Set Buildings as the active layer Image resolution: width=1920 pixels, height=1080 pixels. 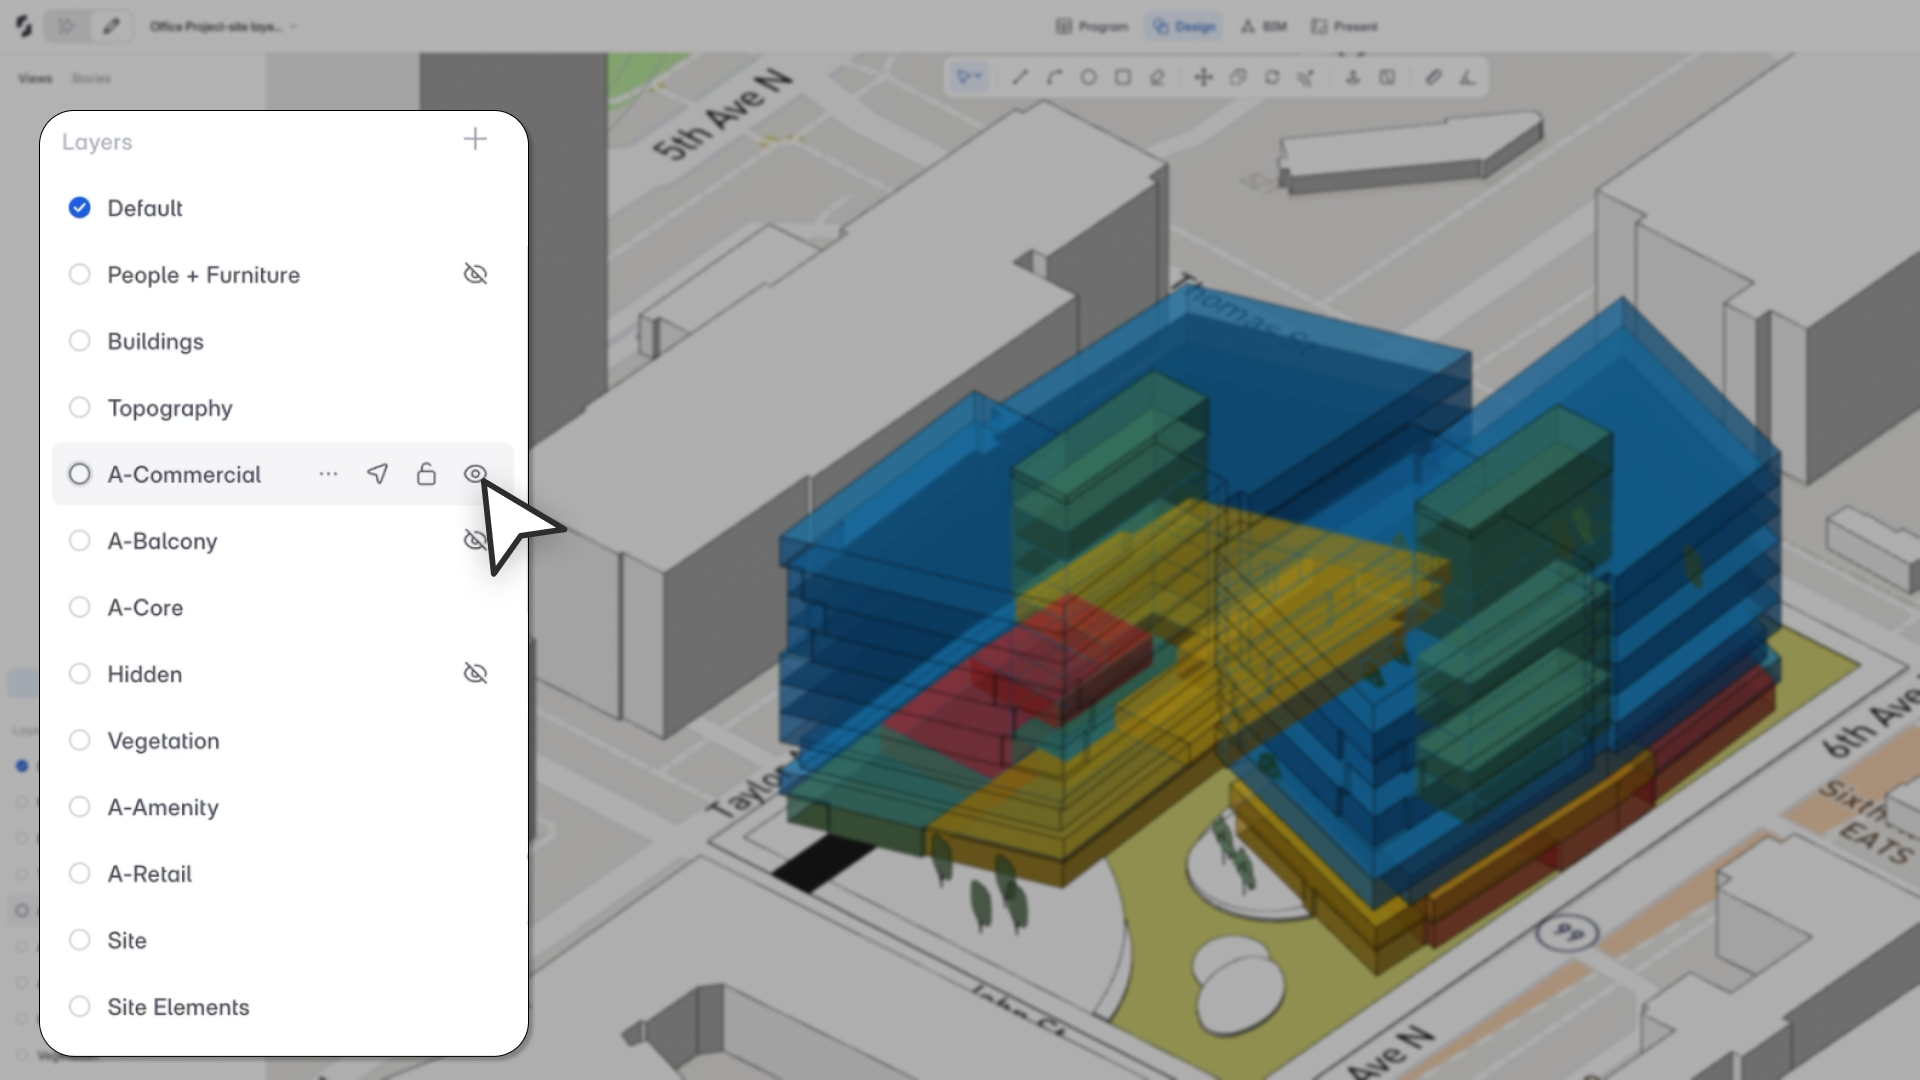pos(80,341)
